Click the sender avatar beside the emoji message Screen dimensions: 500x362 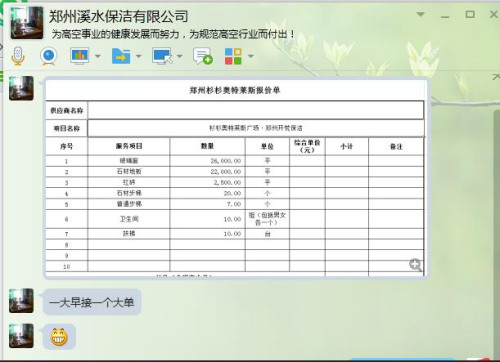tap(21, 336)
